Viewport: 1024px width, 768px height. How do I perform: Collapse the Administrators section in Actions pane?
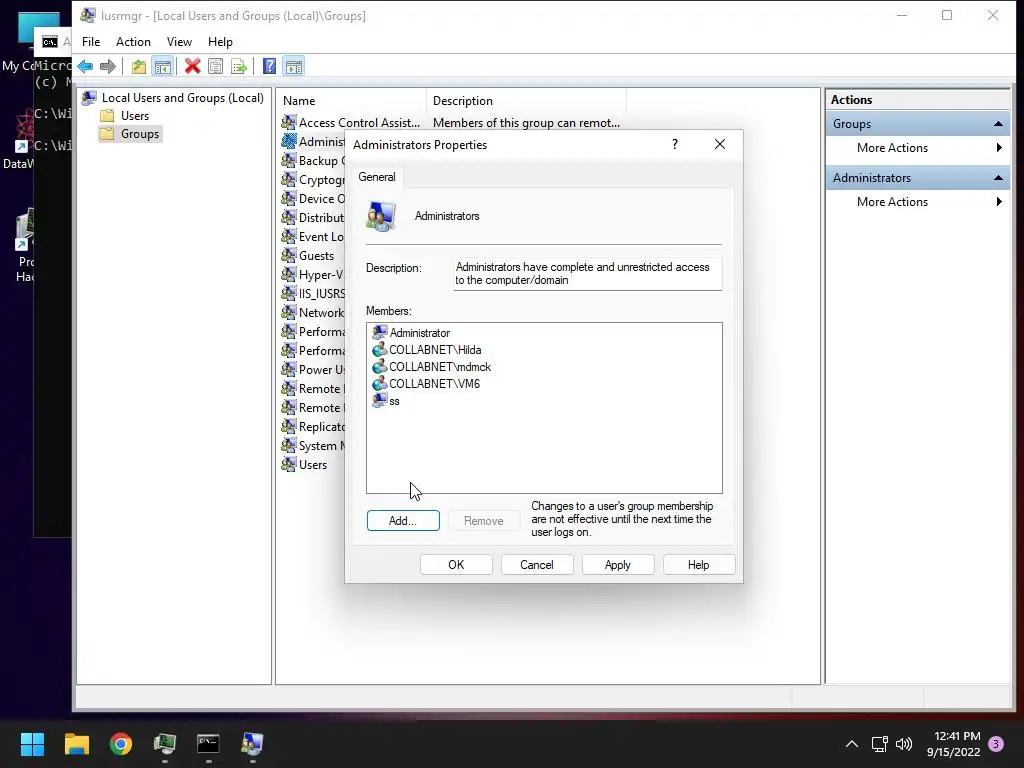(998, 178)
